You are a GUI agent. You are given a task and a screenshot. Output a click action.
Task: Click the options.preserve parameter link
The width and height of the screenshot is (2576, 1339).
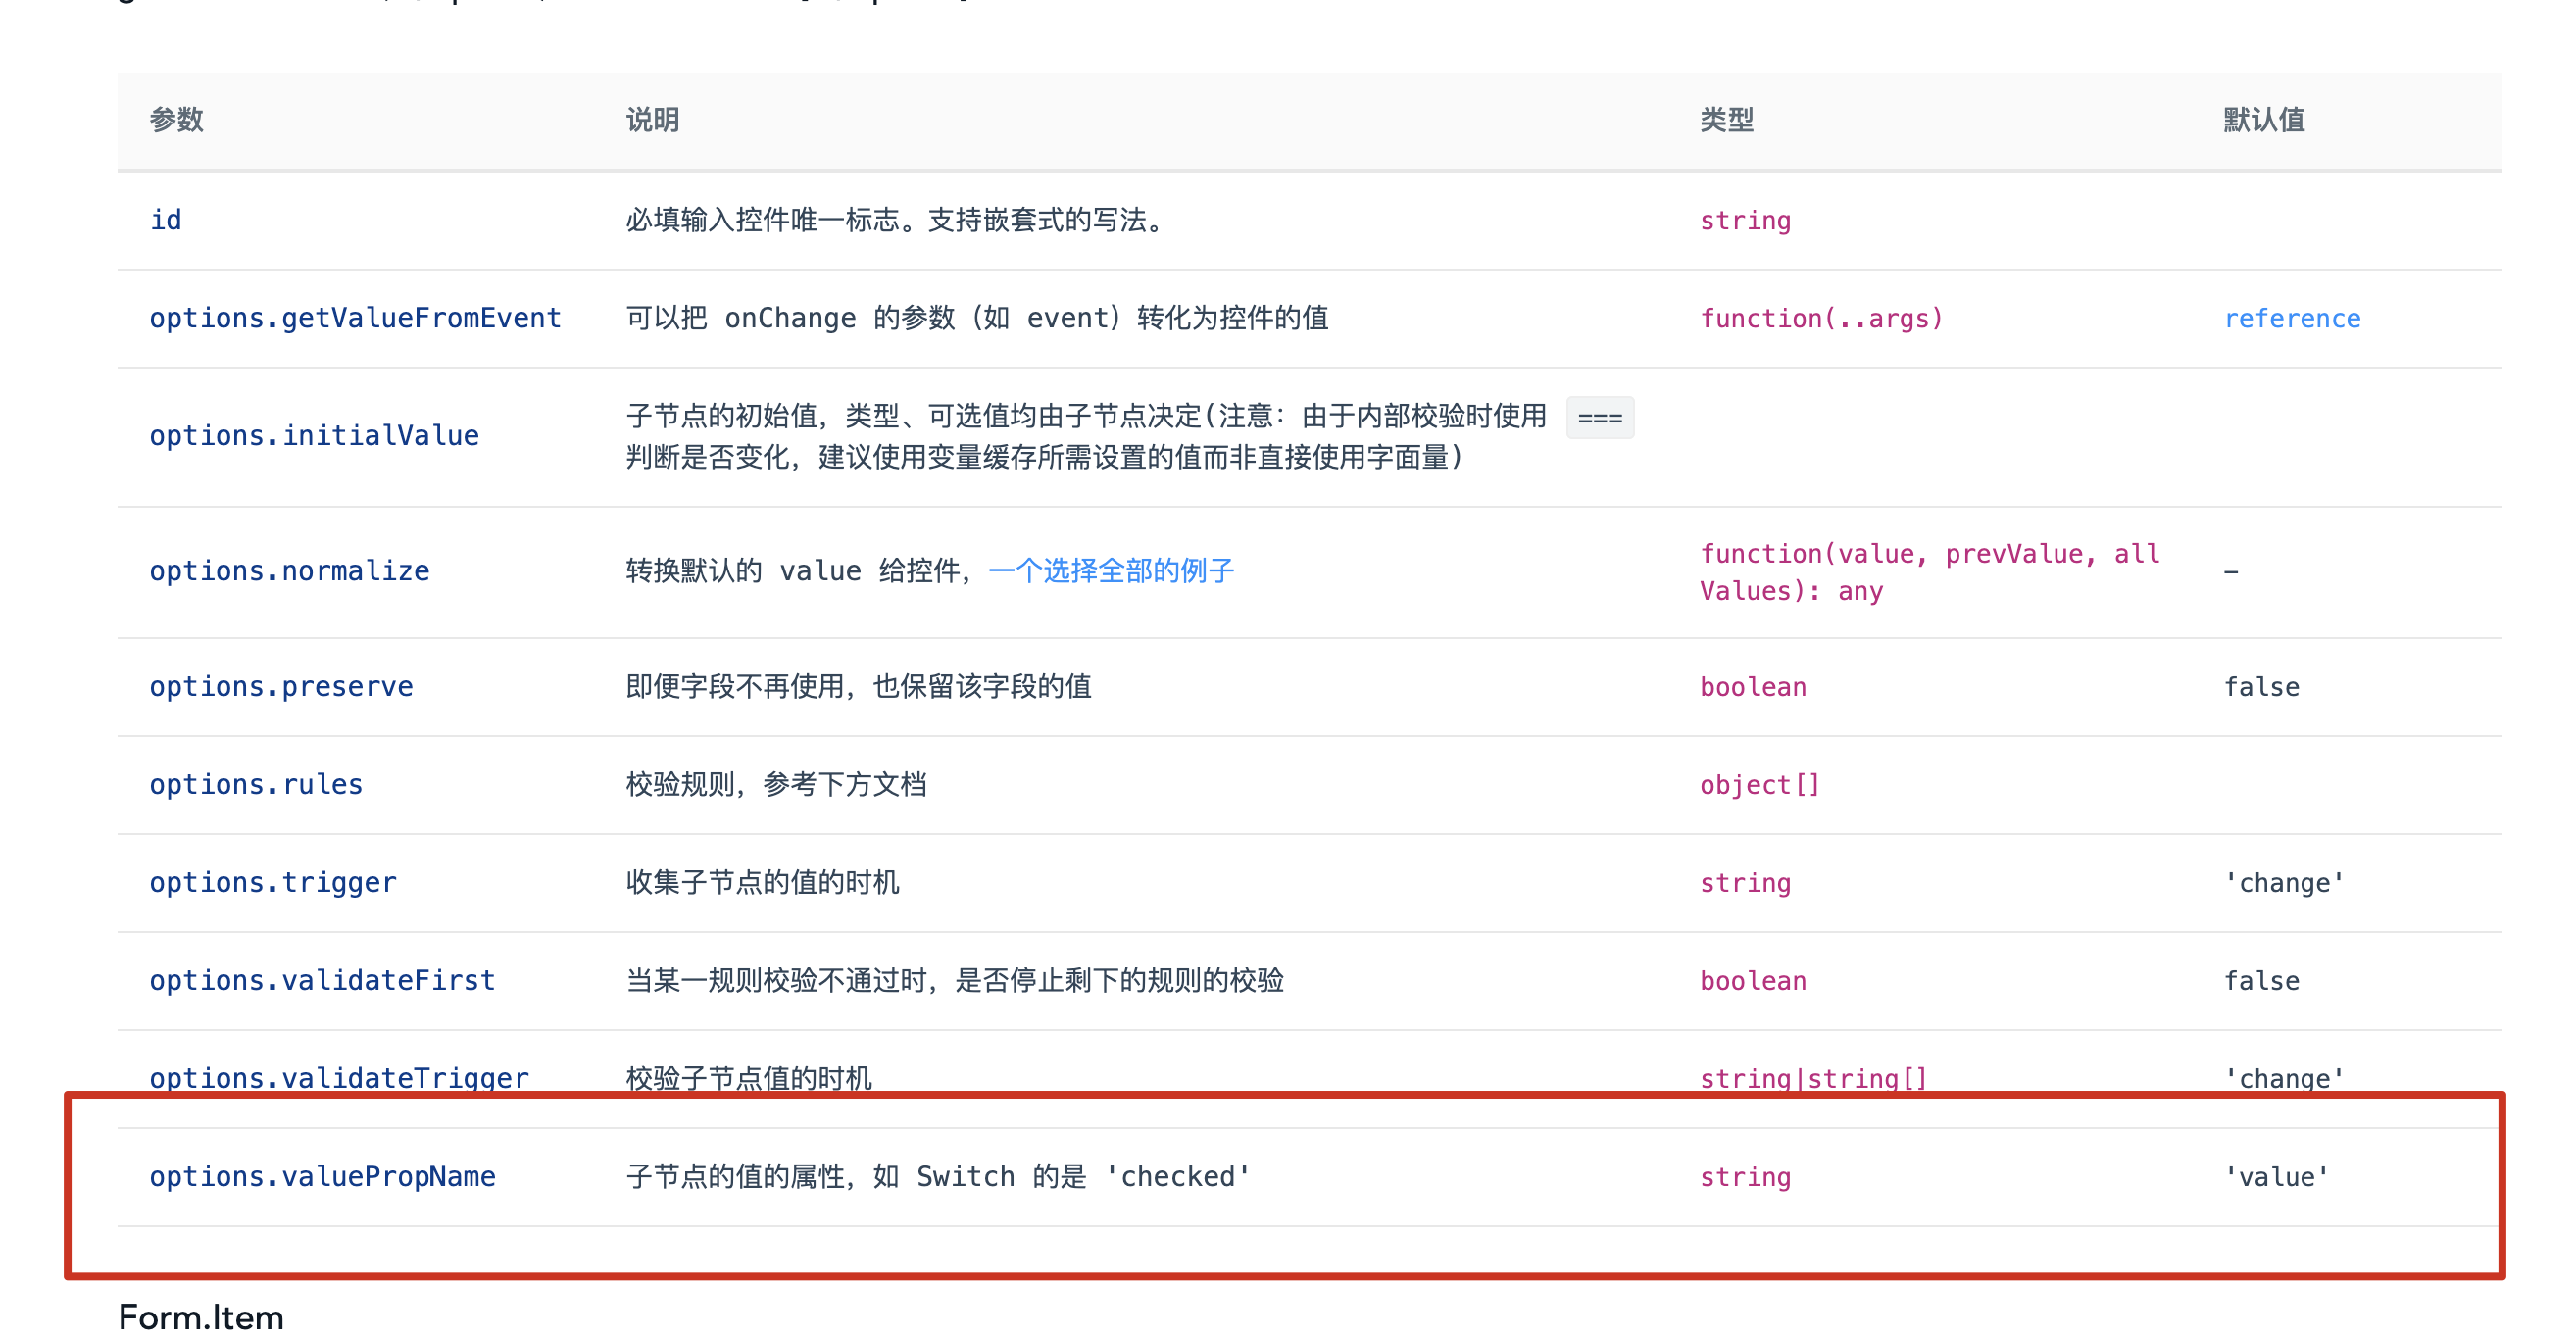click(x=281, y=686)
